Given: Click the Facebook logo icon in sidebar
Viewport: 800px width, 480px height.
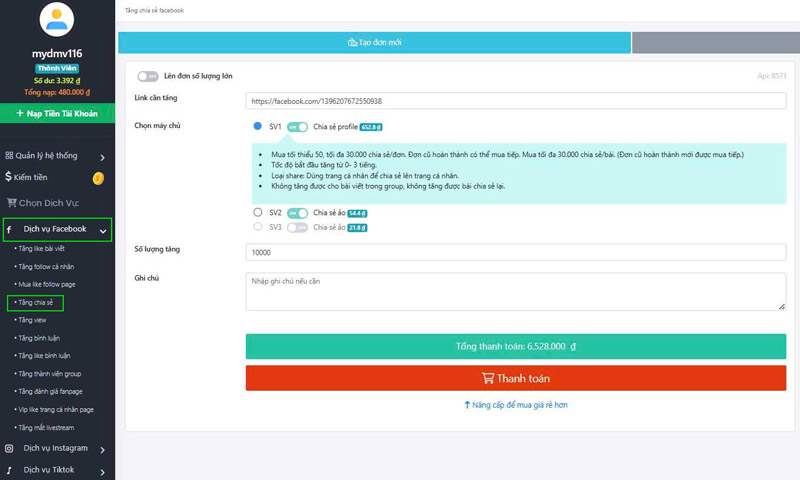Looking at the screenshot, I should pyautogui.click(x=9, y=229).
